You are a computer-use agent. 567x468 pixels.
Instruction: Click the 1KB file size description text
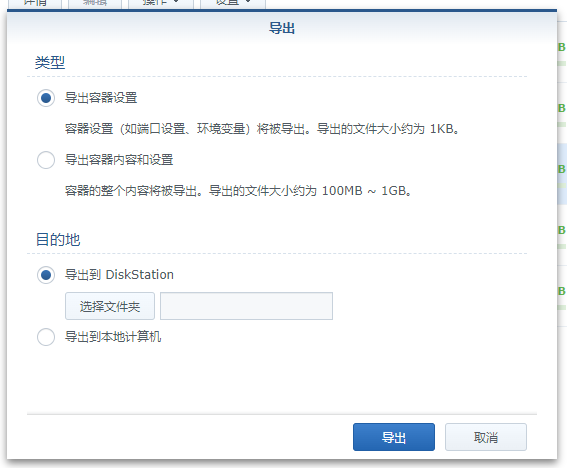(x=262, y=129)
